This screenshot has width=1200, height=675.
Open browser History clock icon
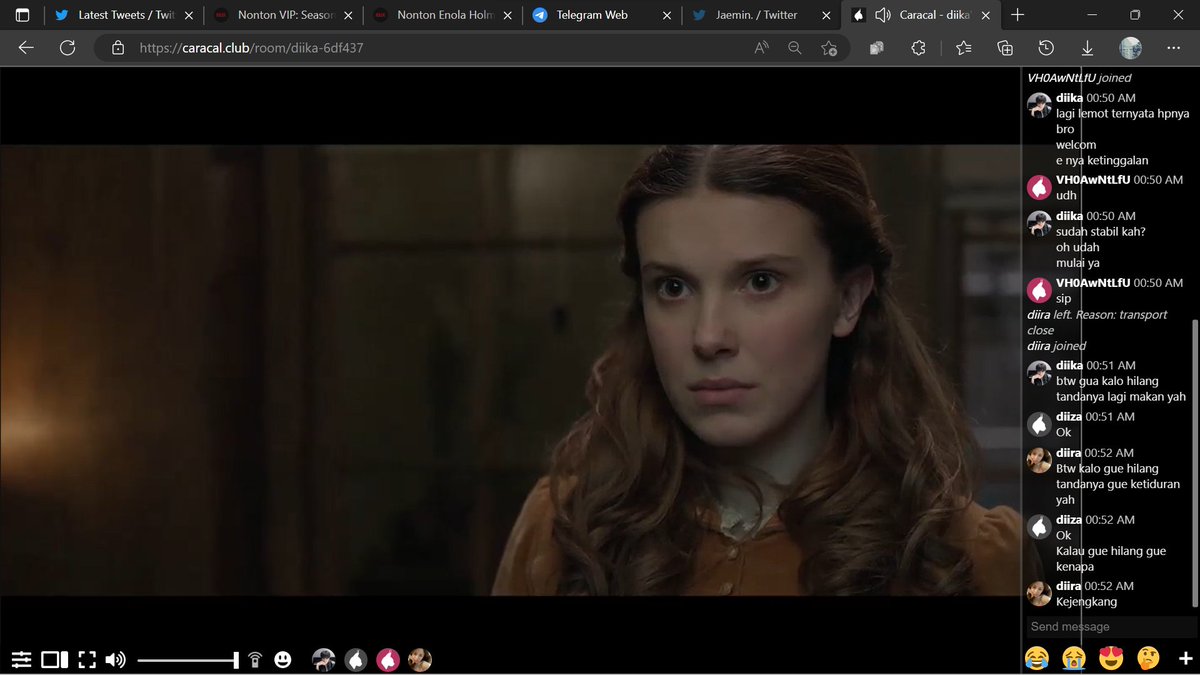pyautogui.click(x=1046, y=48)
